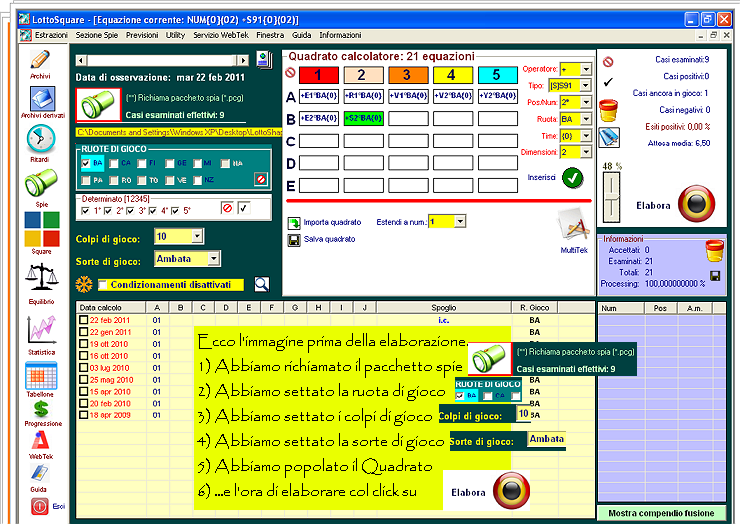Open the Sezione Spie menu
The image size is (740, 524).
click(97, 35)
